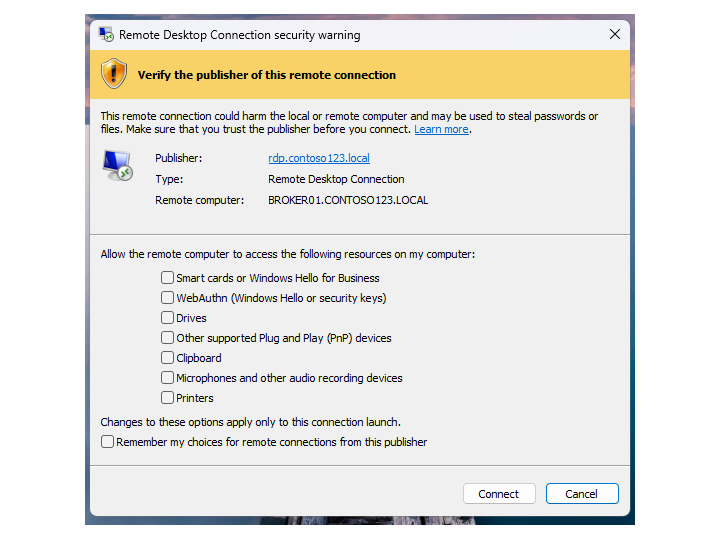Tick the Clipboard checkbox
This screenshot has width=720, height=540.
point(168,358)
